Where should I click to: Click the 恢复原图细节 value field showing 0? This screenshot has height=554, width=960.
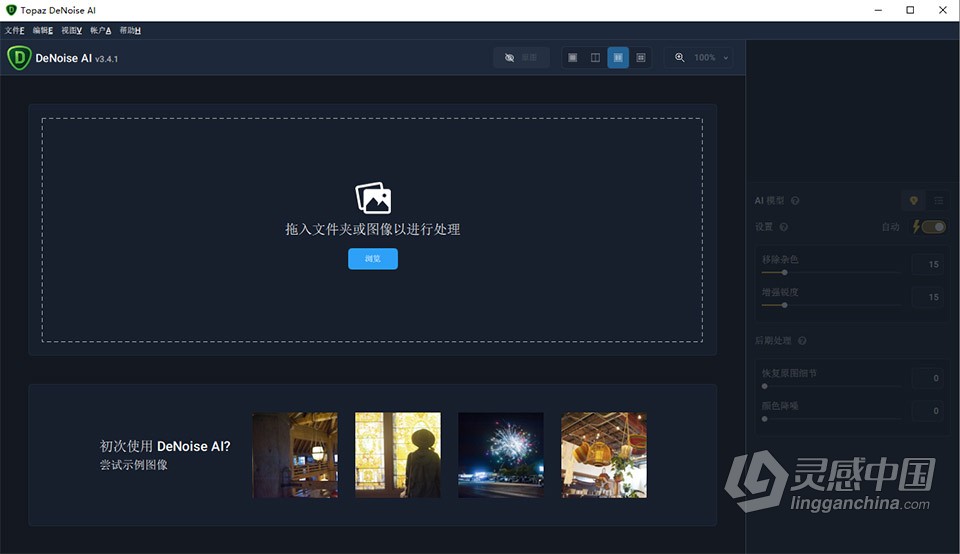tap(927, 378)
